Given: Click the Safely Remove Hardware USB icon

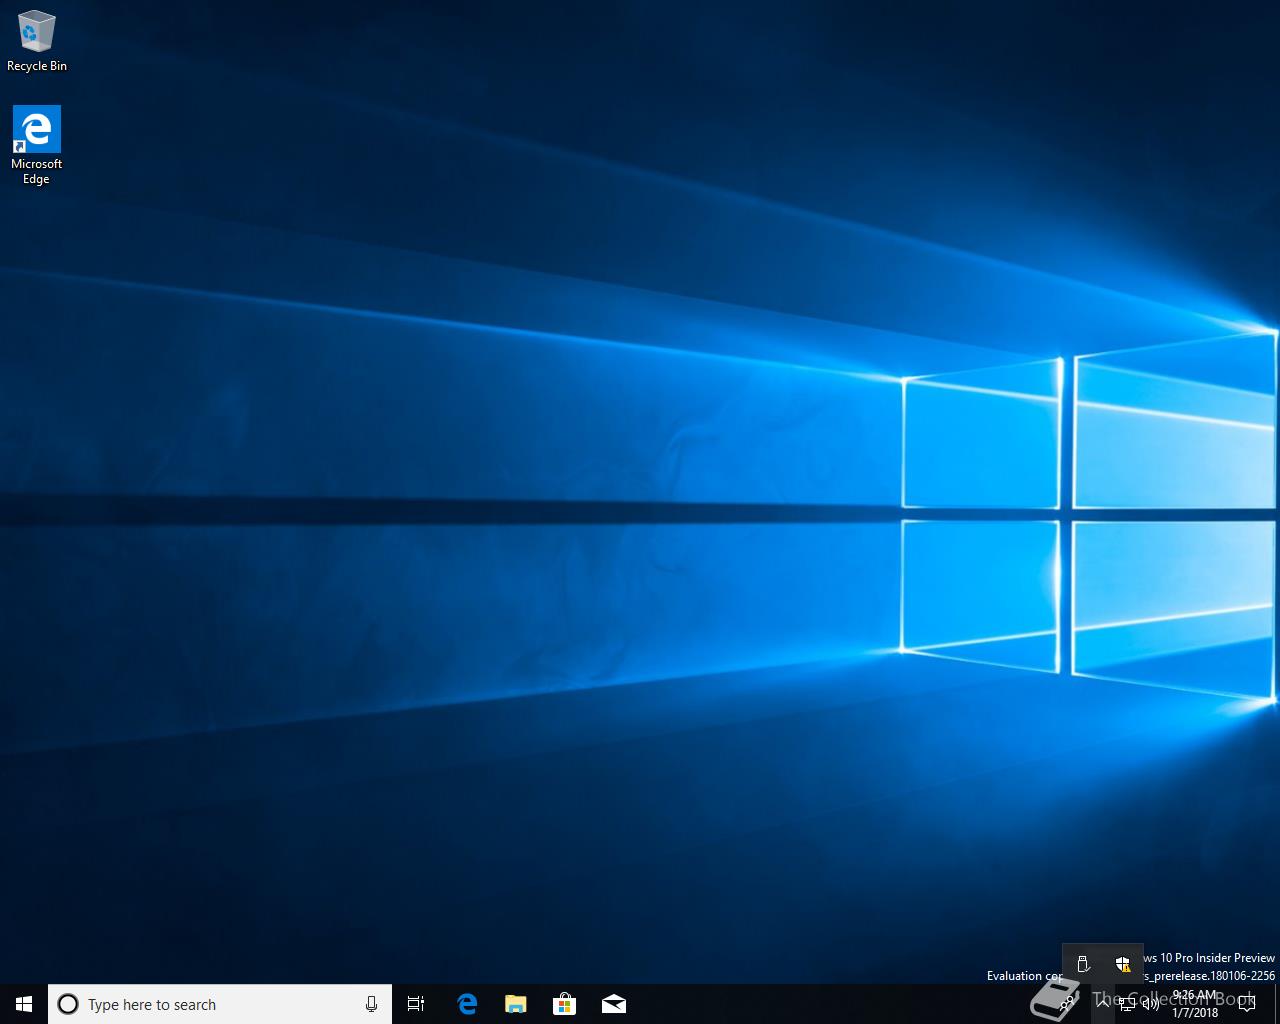Looking at the screenshot, I should coord(1082,965).
